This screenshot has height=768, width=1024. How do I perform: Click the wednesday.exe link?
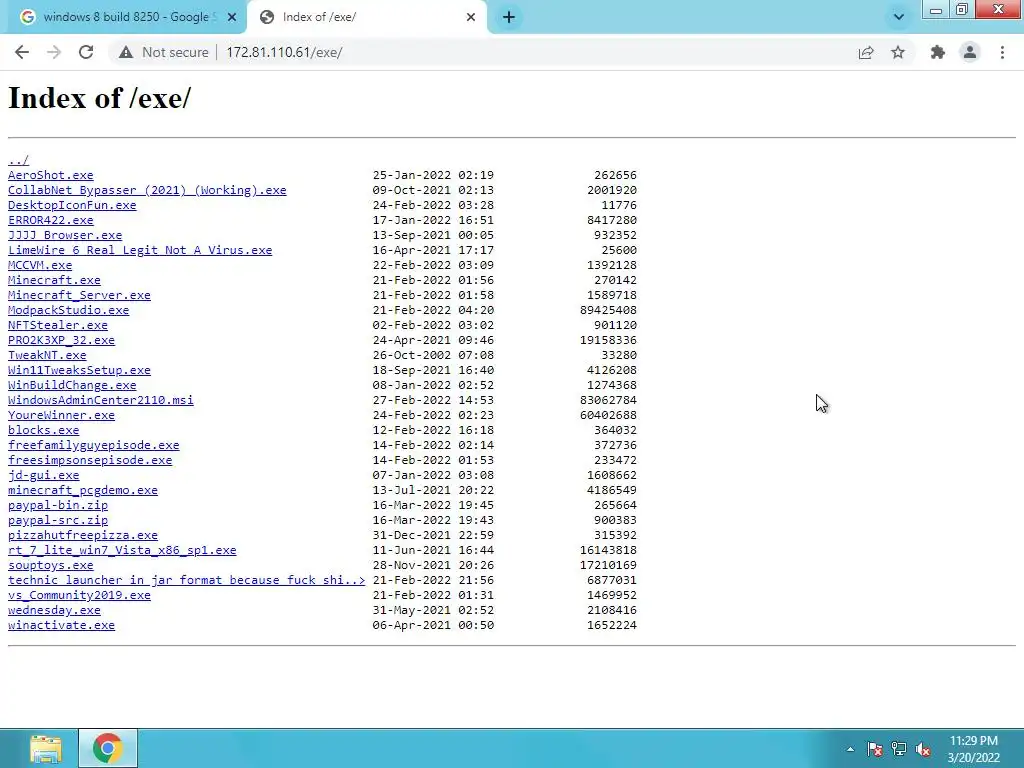coord(54,611)
